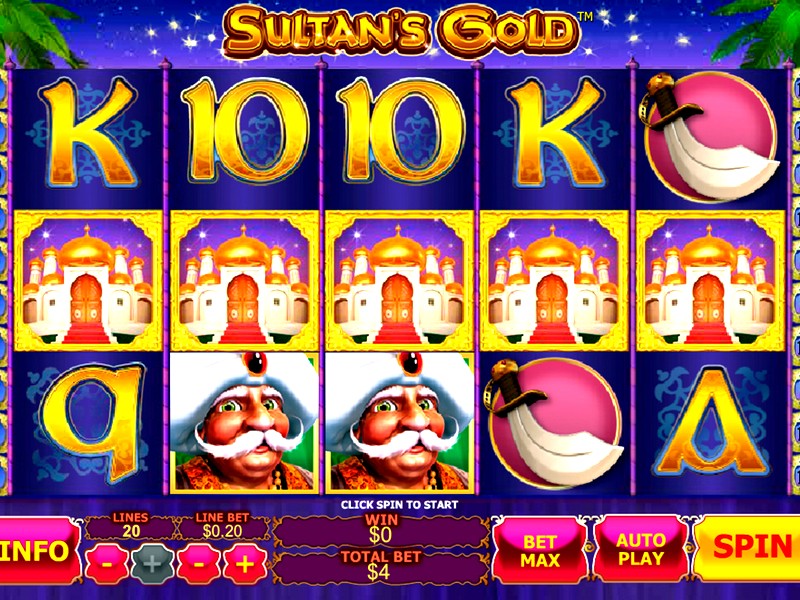Click the palace symbol on fifth reel
This screenshot has width=800, height=600.
tap(711, 281)
